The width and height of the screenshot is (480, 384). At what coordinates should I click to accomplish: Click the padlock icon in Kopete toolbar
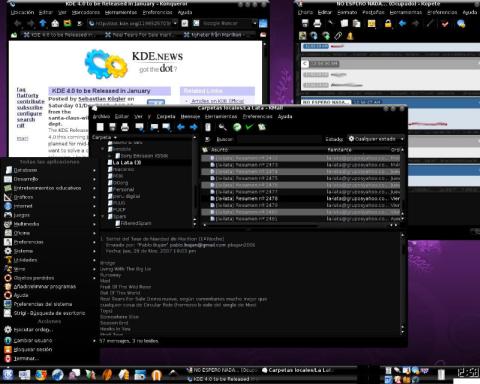tap(388, 23)
